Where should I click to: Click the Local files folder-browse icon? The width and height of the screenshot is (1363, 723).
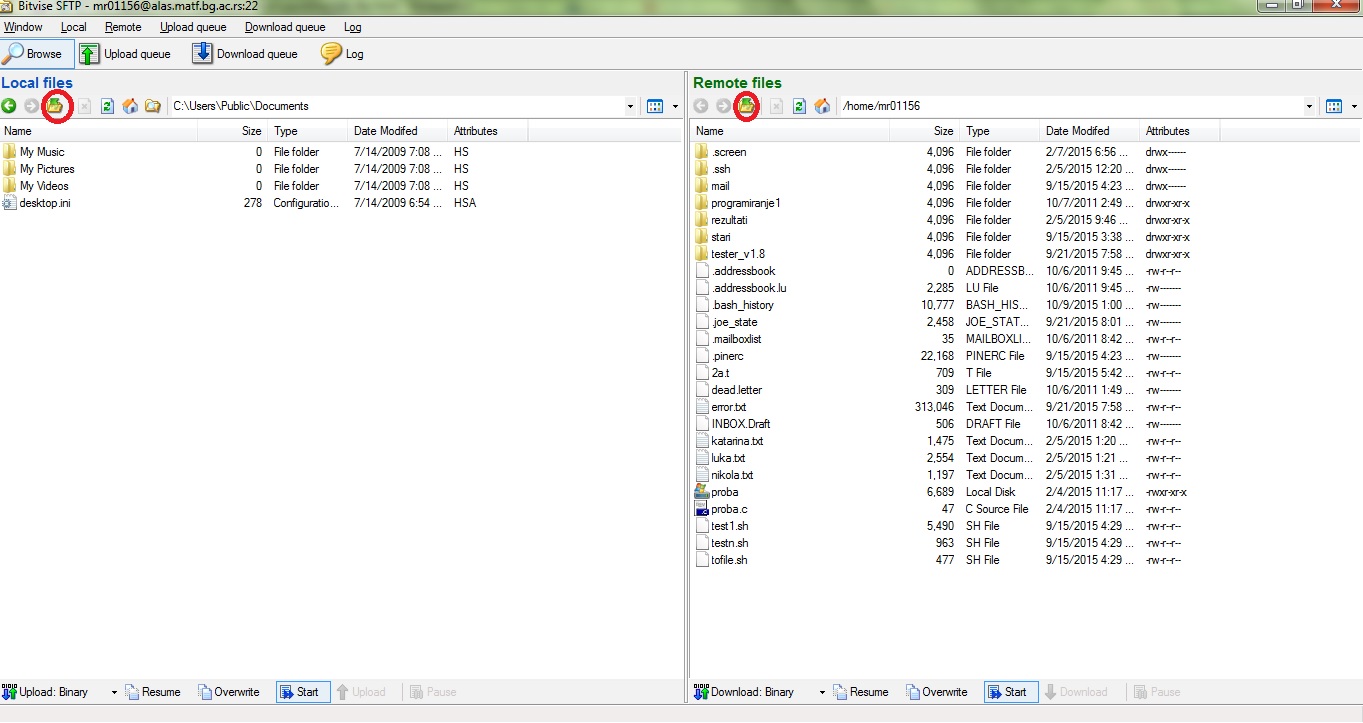tap(153, 106)
